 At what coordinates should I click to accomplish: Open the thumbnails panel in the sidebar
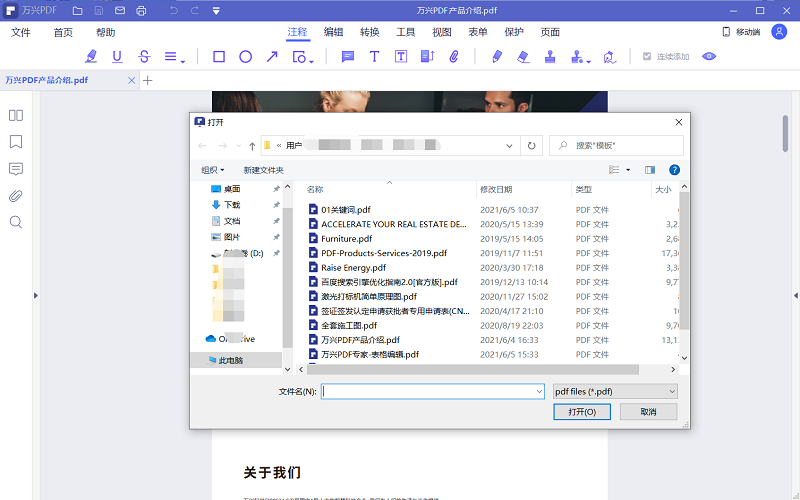click(x=16, y=115)
